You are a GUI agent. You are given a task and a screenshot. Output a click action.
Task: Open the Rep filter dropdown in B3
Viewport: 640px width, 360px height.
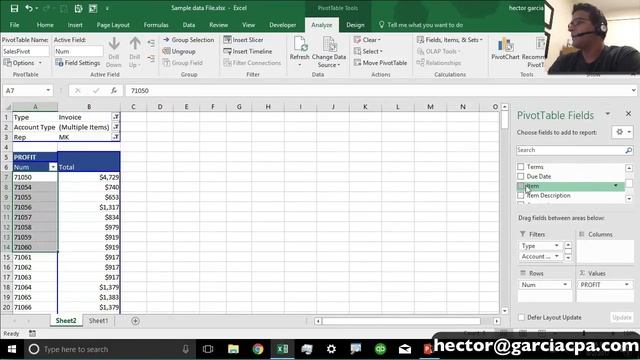[x=116, y=137]
